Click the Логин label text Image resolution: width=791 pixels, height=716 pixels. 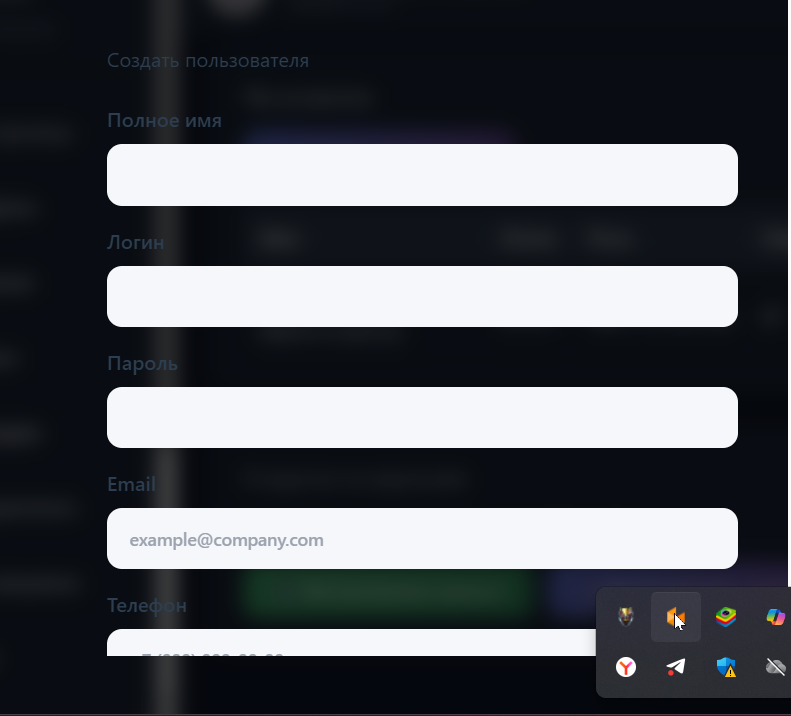click(x=135, y=243)
